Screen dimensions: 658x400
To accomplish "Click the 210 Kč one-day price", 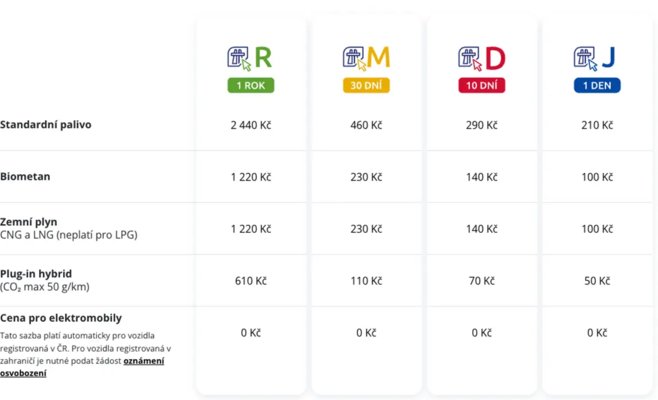I will tap(597, 125).
